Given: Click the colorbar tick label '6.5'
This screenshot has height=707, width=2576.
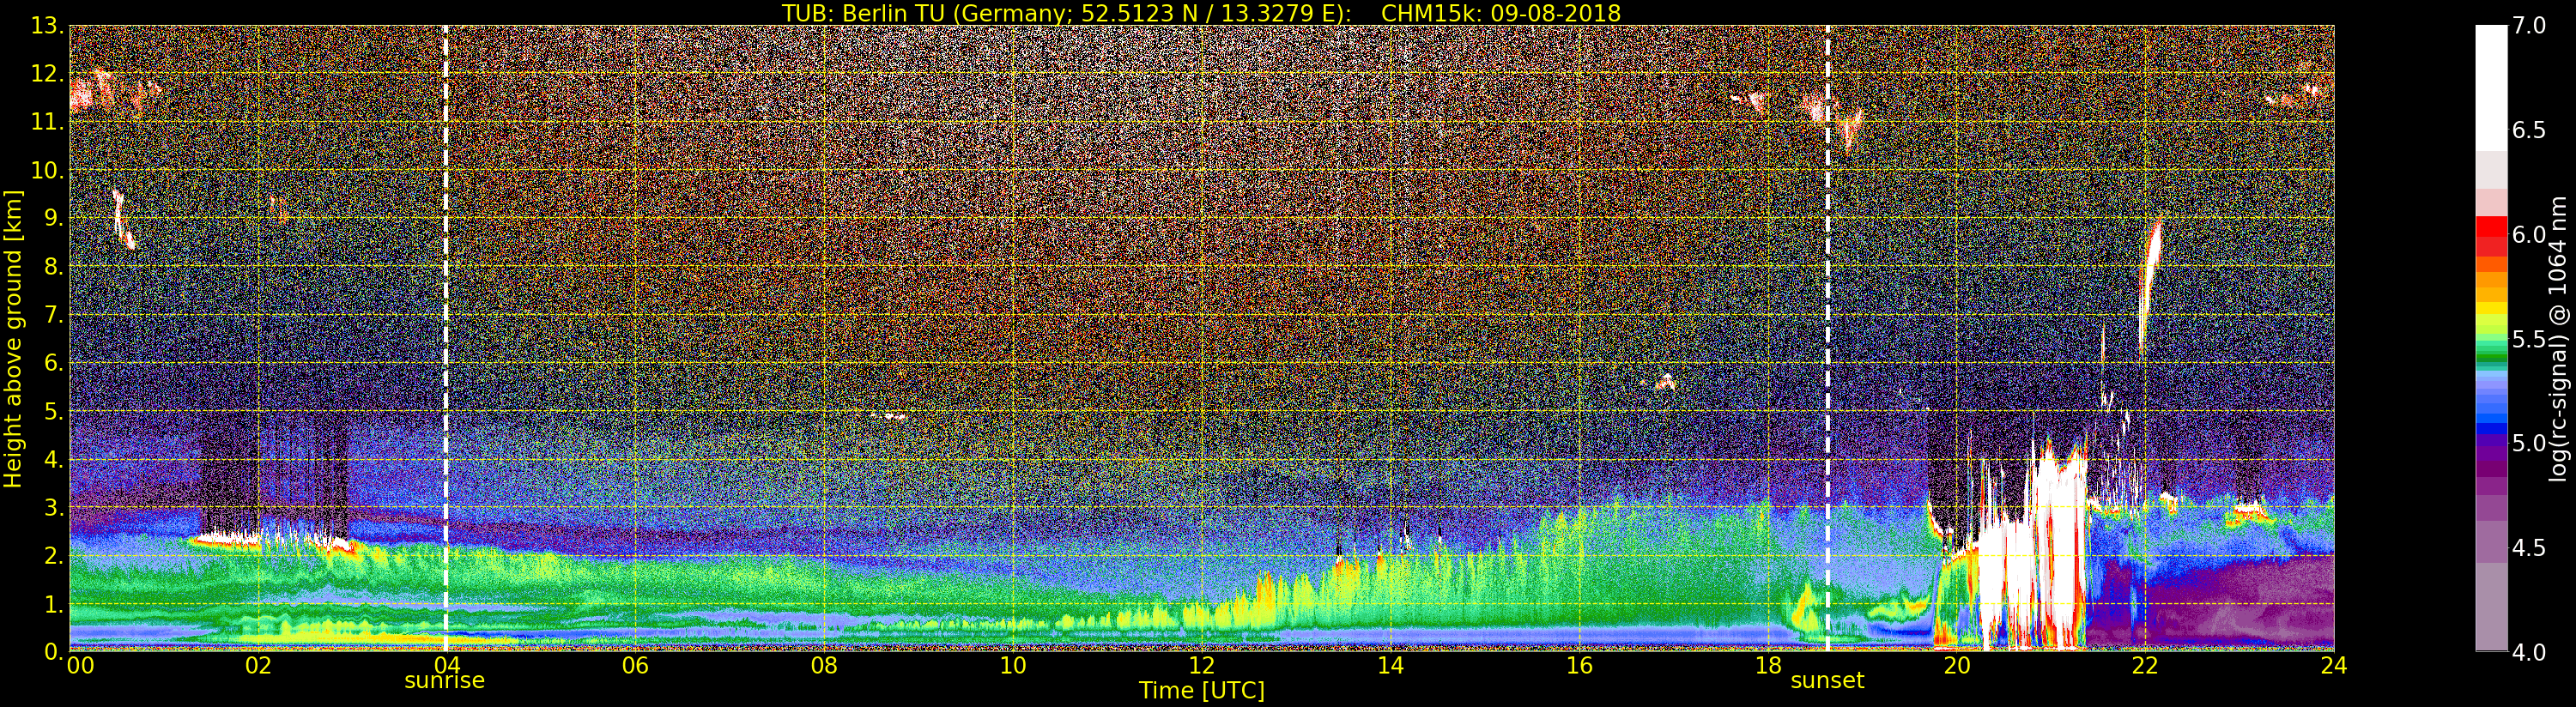Looking at the screenshot, I should (x=2529, y=130).
